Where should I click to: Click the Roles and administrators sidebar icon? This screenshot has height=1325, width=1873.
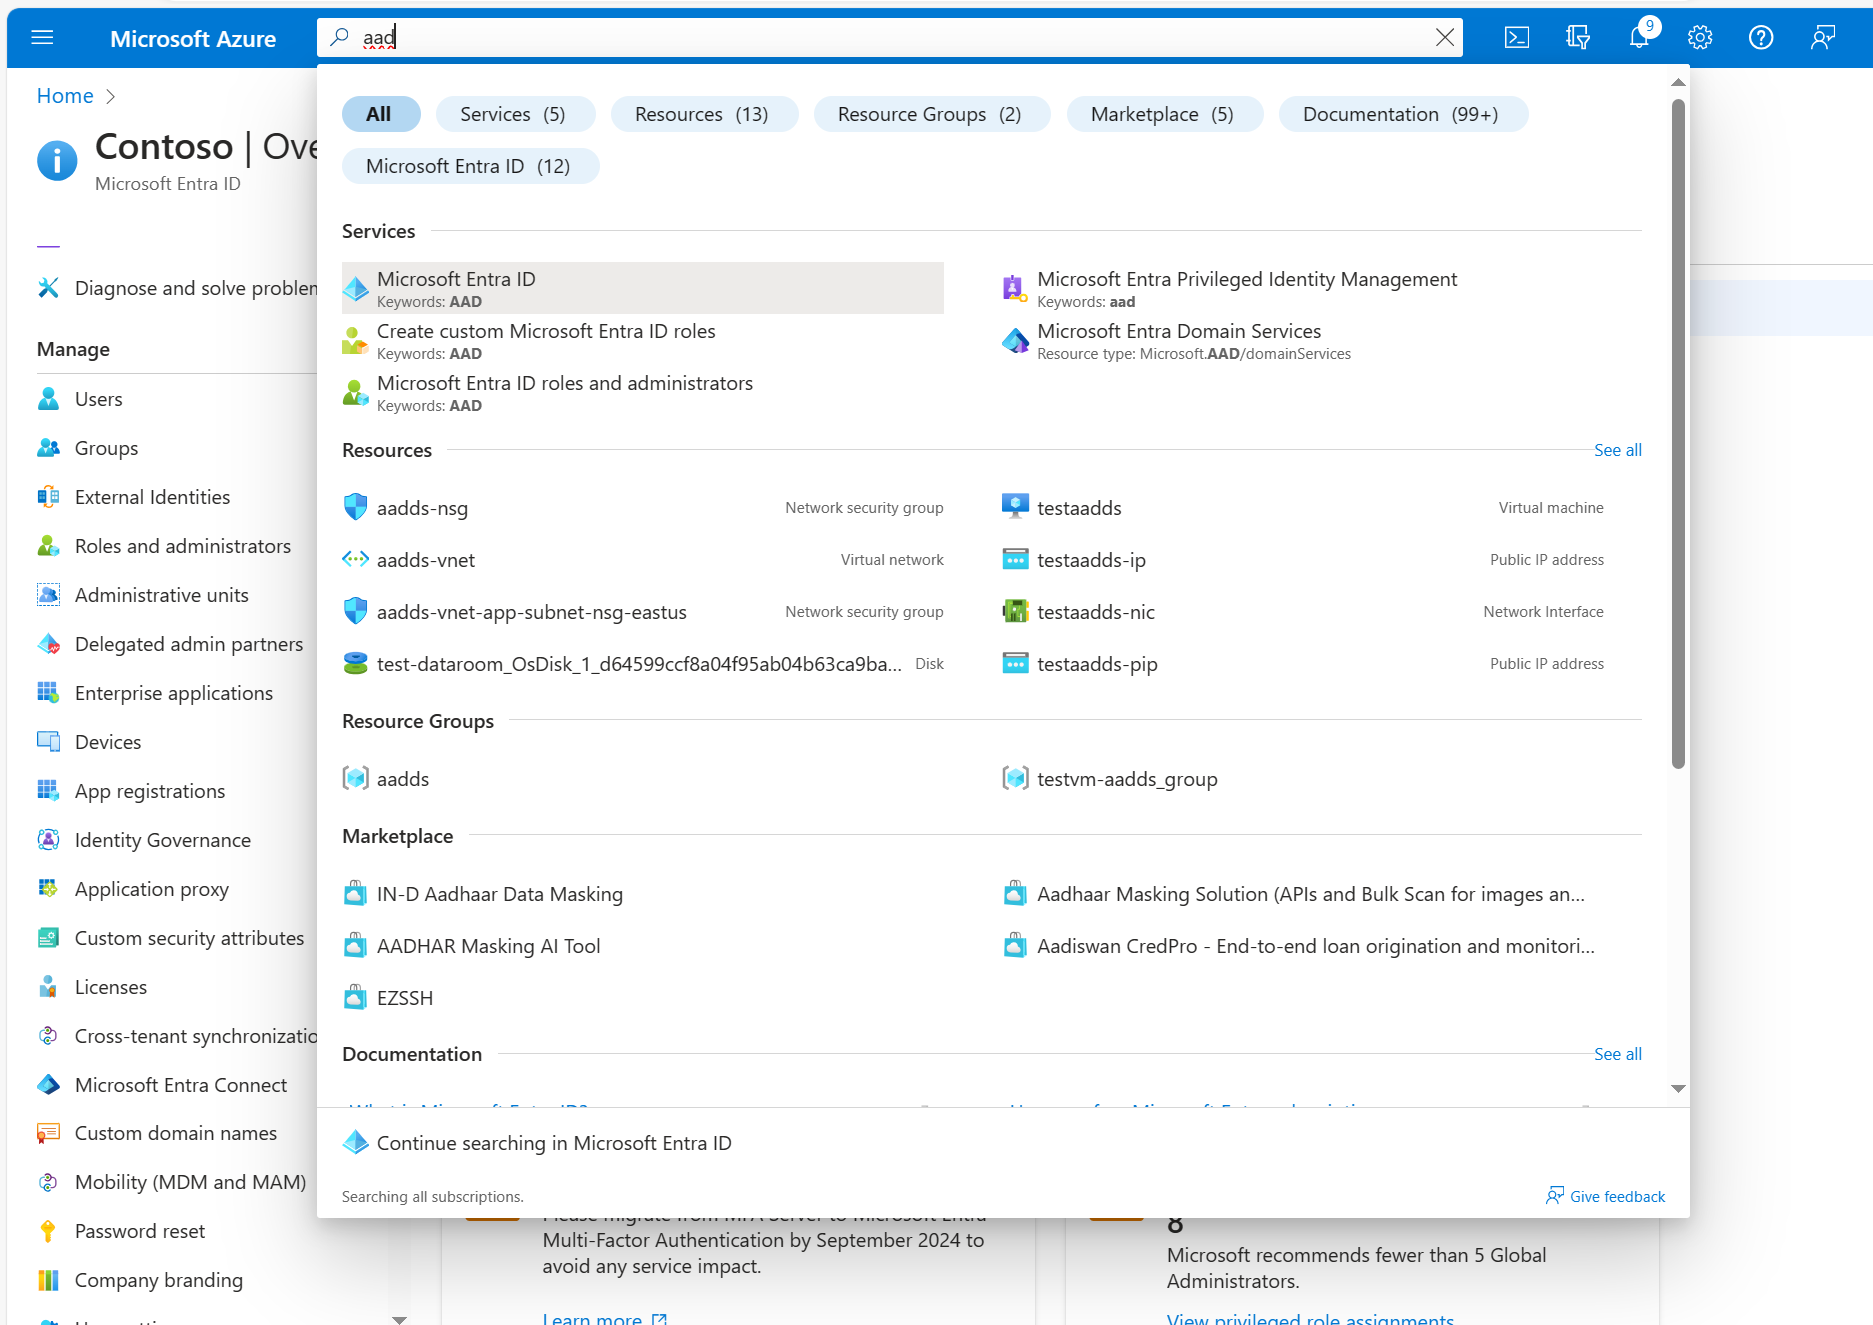pos(48,546)
